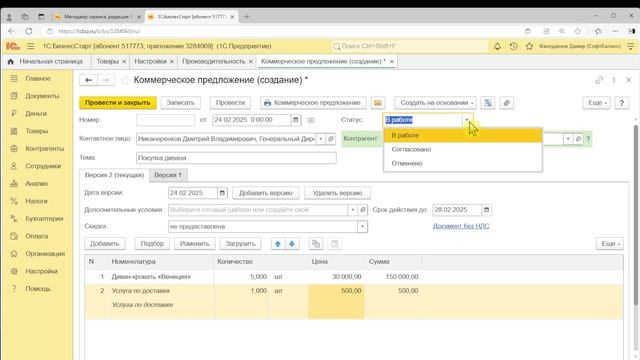Print Коммерческое предложение button
Screen dimensions: 640x360
coord(313,103)
